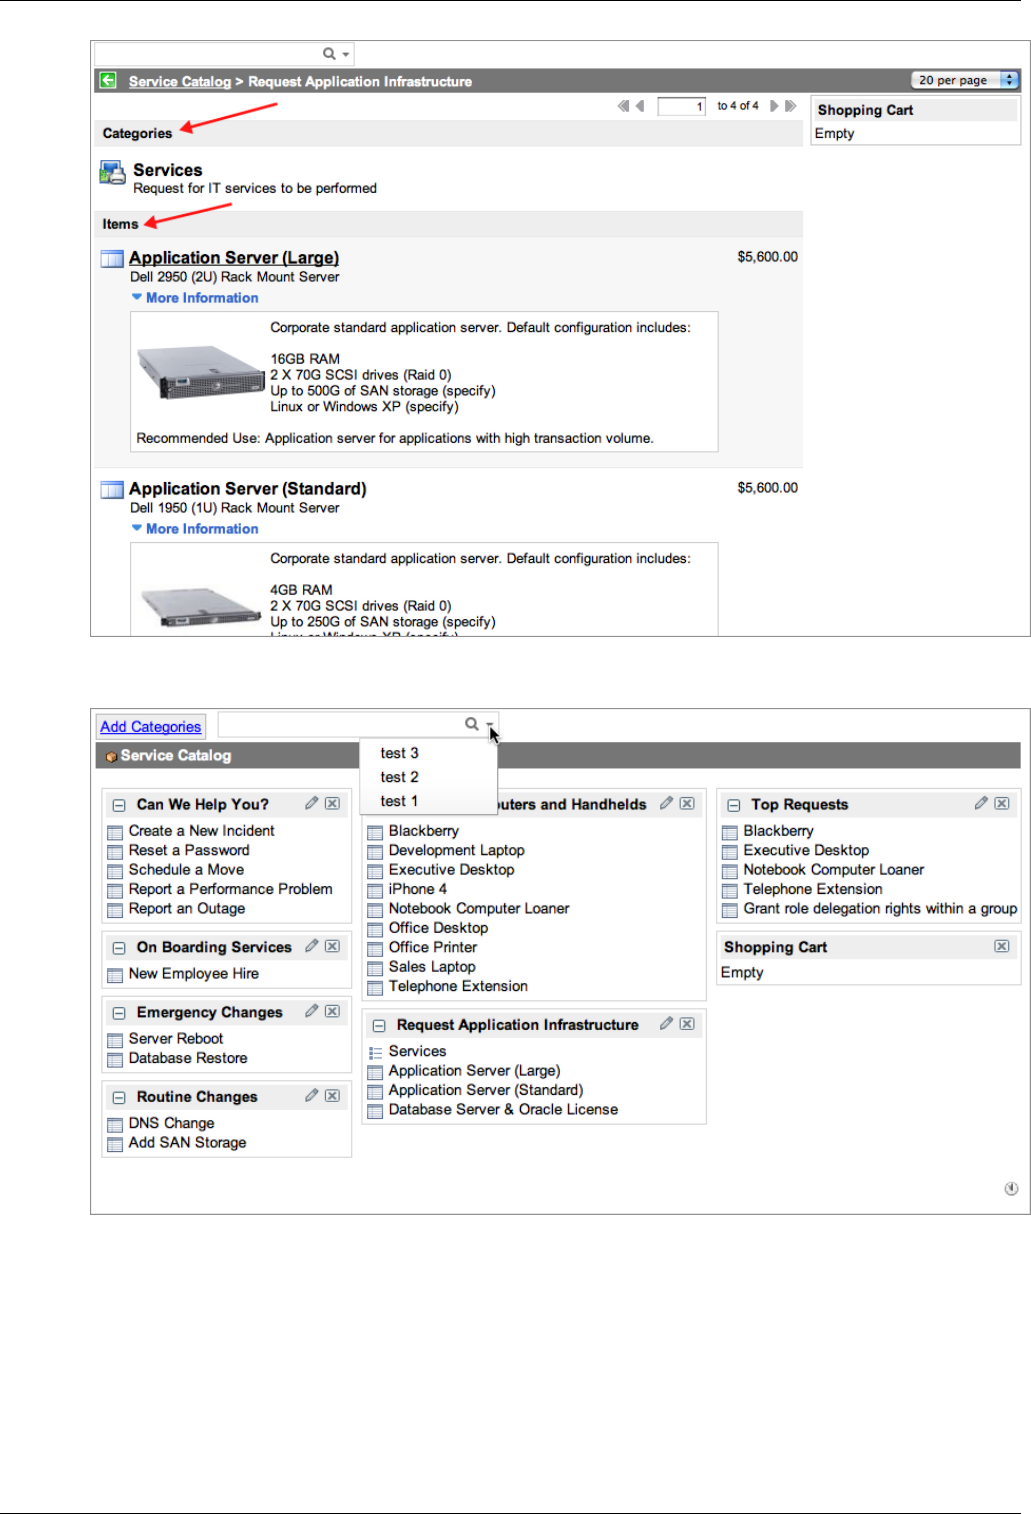The width and height of the screenshot is (1031, 1514).
Task: Open iPhone 4 catalog item
Action: click(418, 889)
